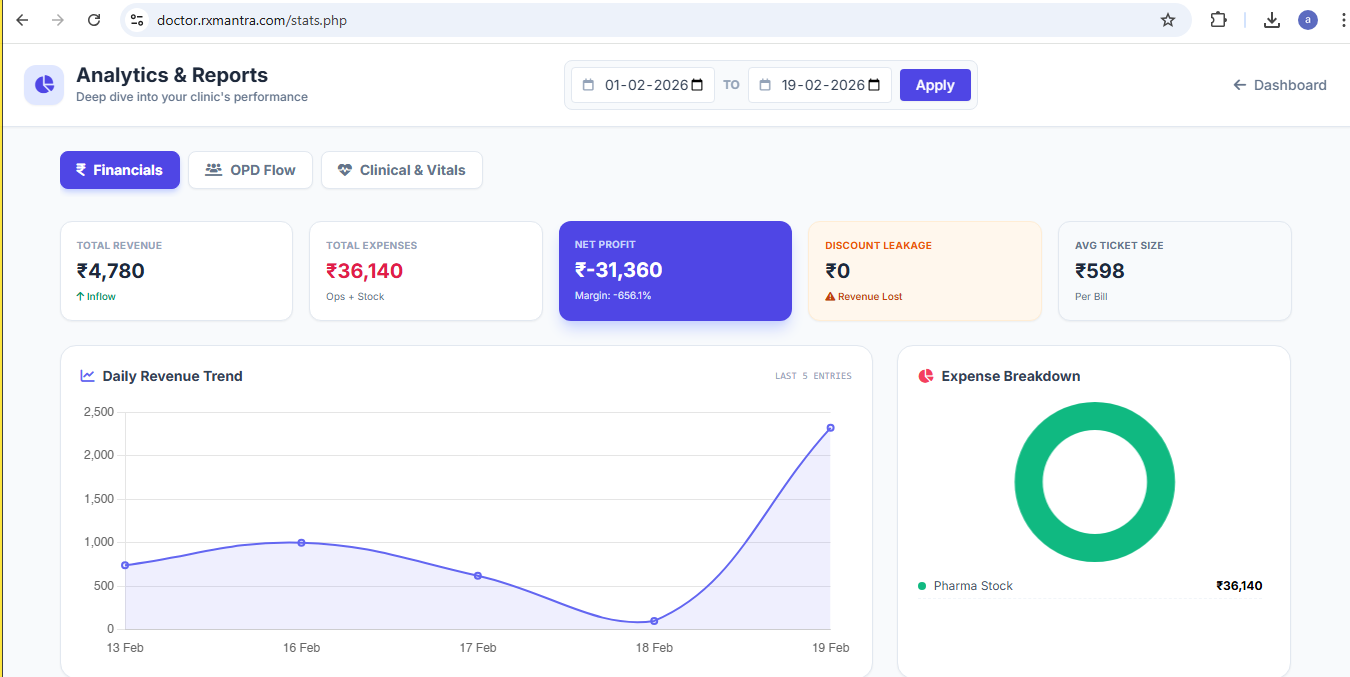The width and height of the screenshot is (1350, 677).
Task: Open Chrome three-dot menu
Action: point(1342,20)
